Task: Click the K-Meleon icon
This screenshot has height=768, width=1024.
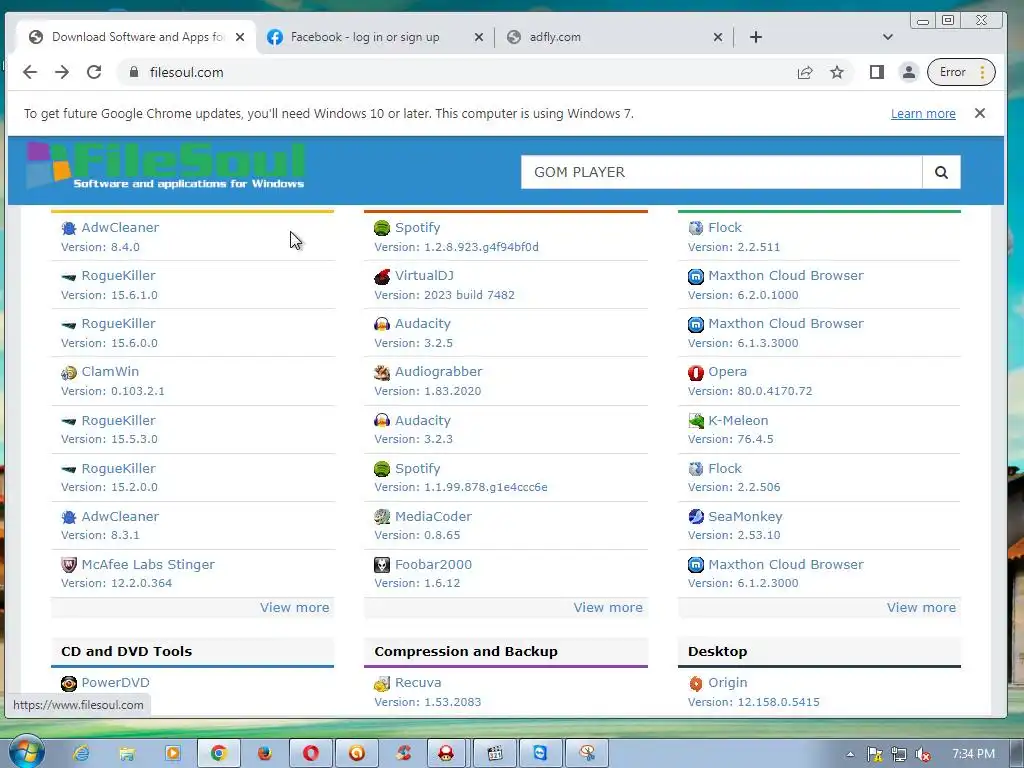Action: click(696, 421)
